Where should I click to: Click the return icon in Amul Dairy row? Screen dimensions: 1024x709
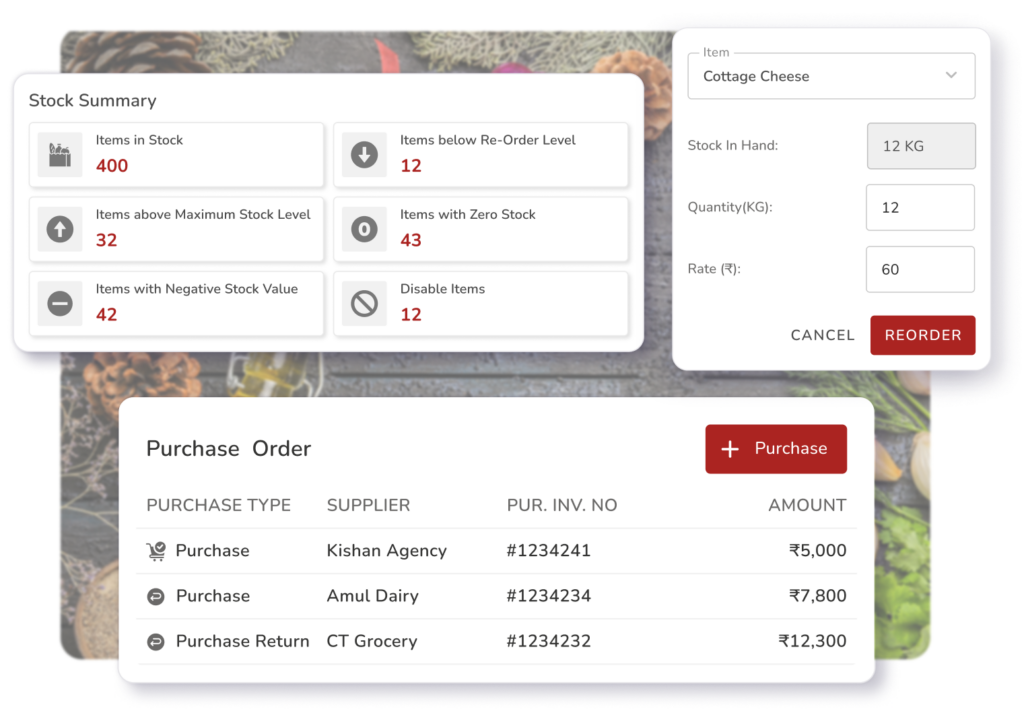click(x=156, y=596)
